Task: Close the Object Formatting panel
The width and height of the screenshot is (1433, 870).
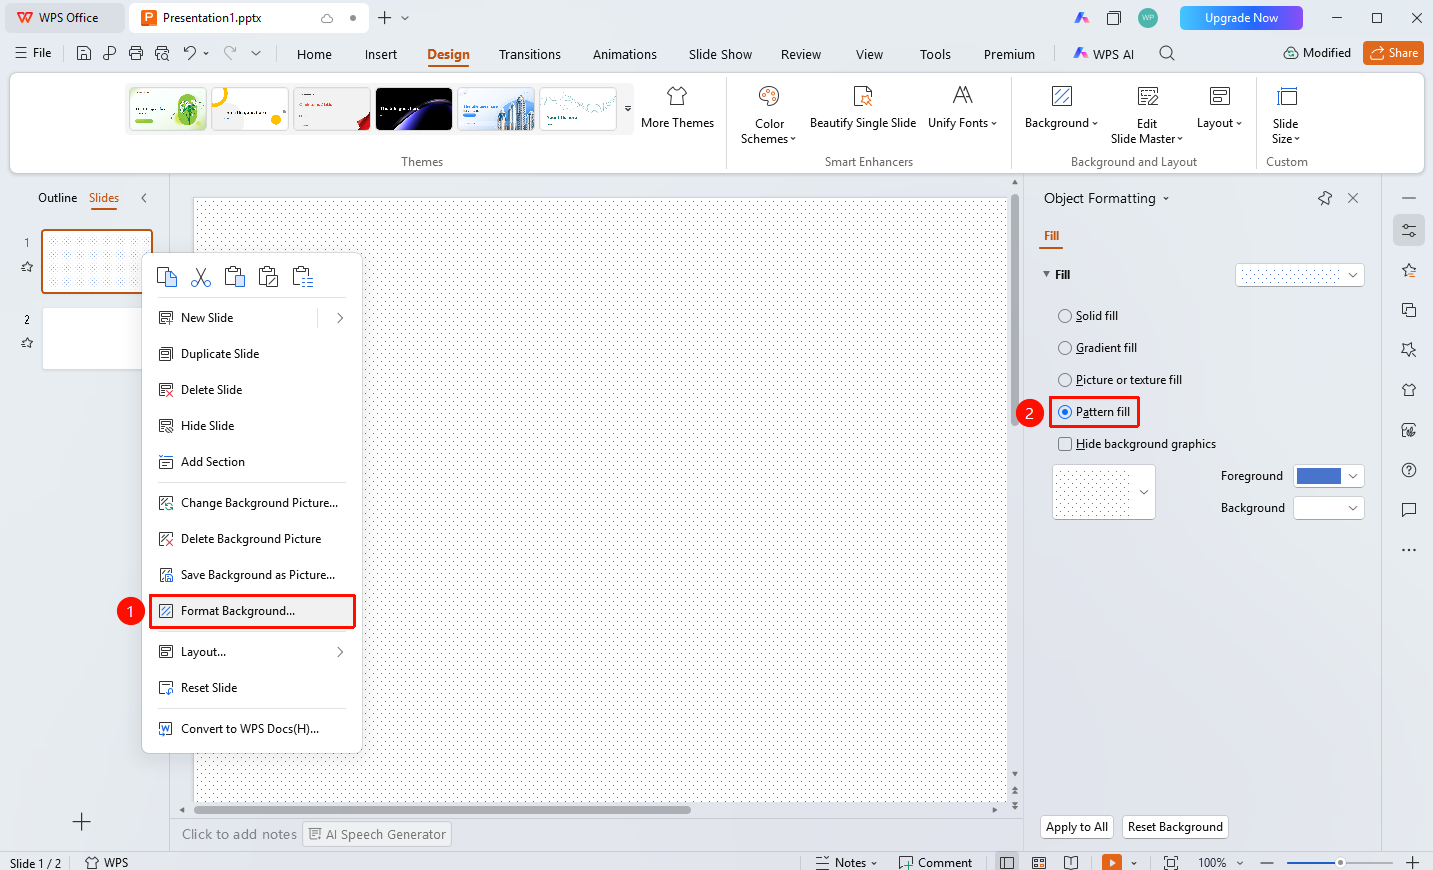Action: 1353,198
